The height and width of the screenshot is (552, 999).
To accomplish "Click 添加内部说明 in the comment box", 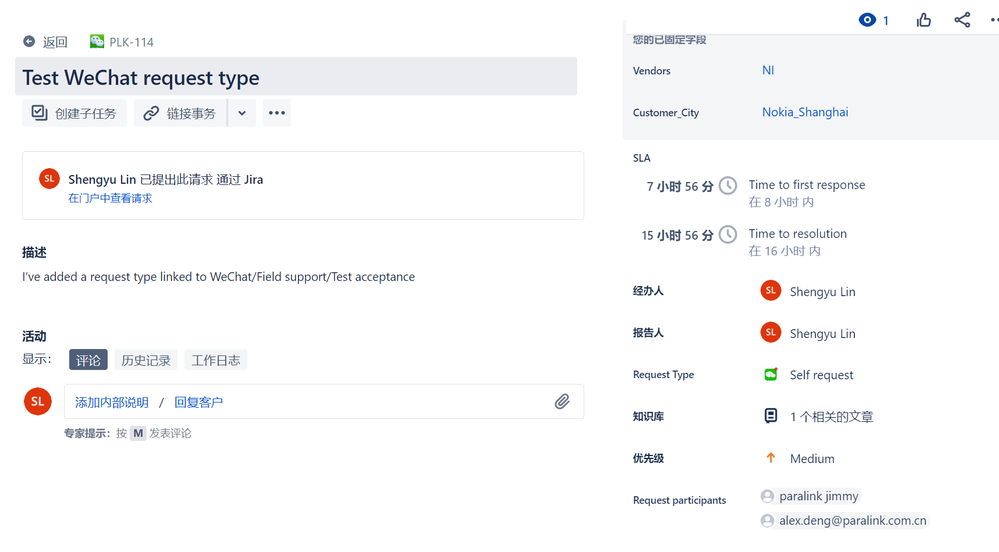I will tap(111, 402).
